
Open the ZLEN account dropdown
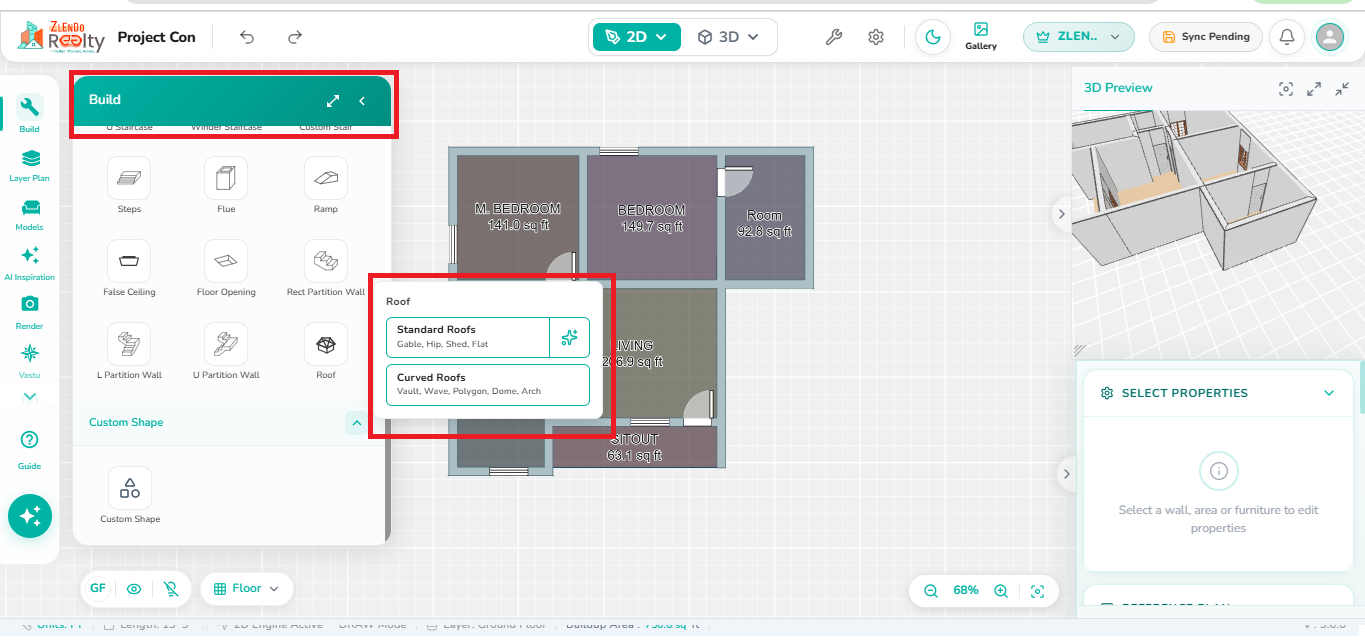tap(1078, 37)
